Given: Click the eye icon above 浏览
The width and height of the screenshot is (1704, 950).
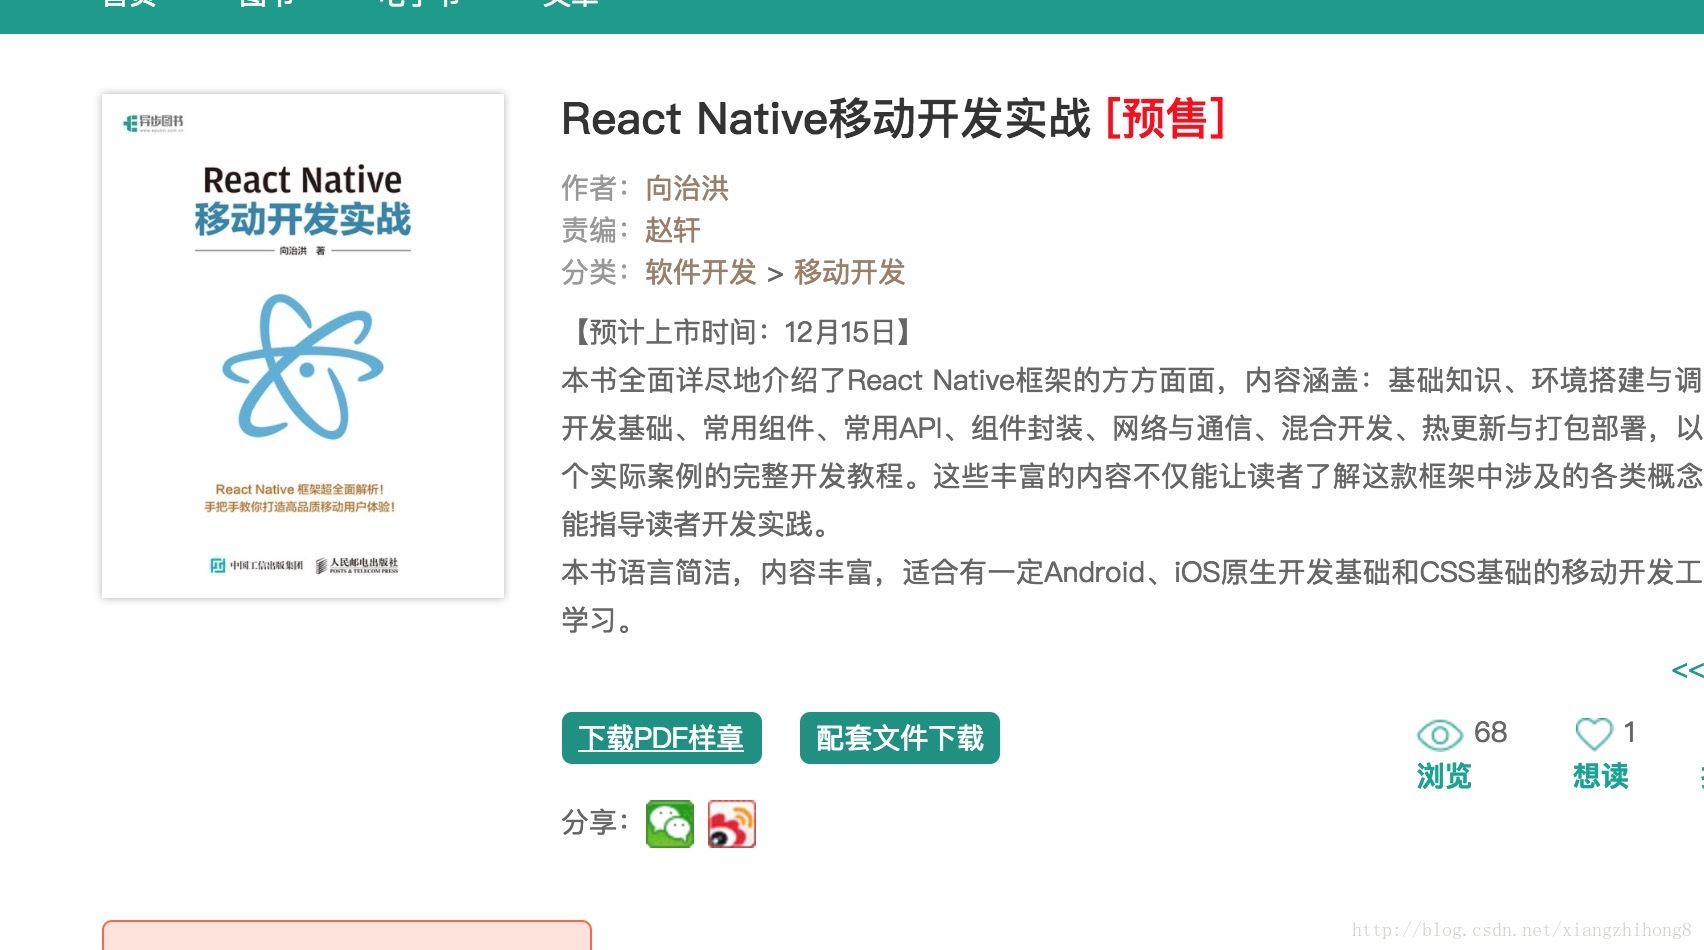Looking at the screenshot, I should coord(1439,736).
